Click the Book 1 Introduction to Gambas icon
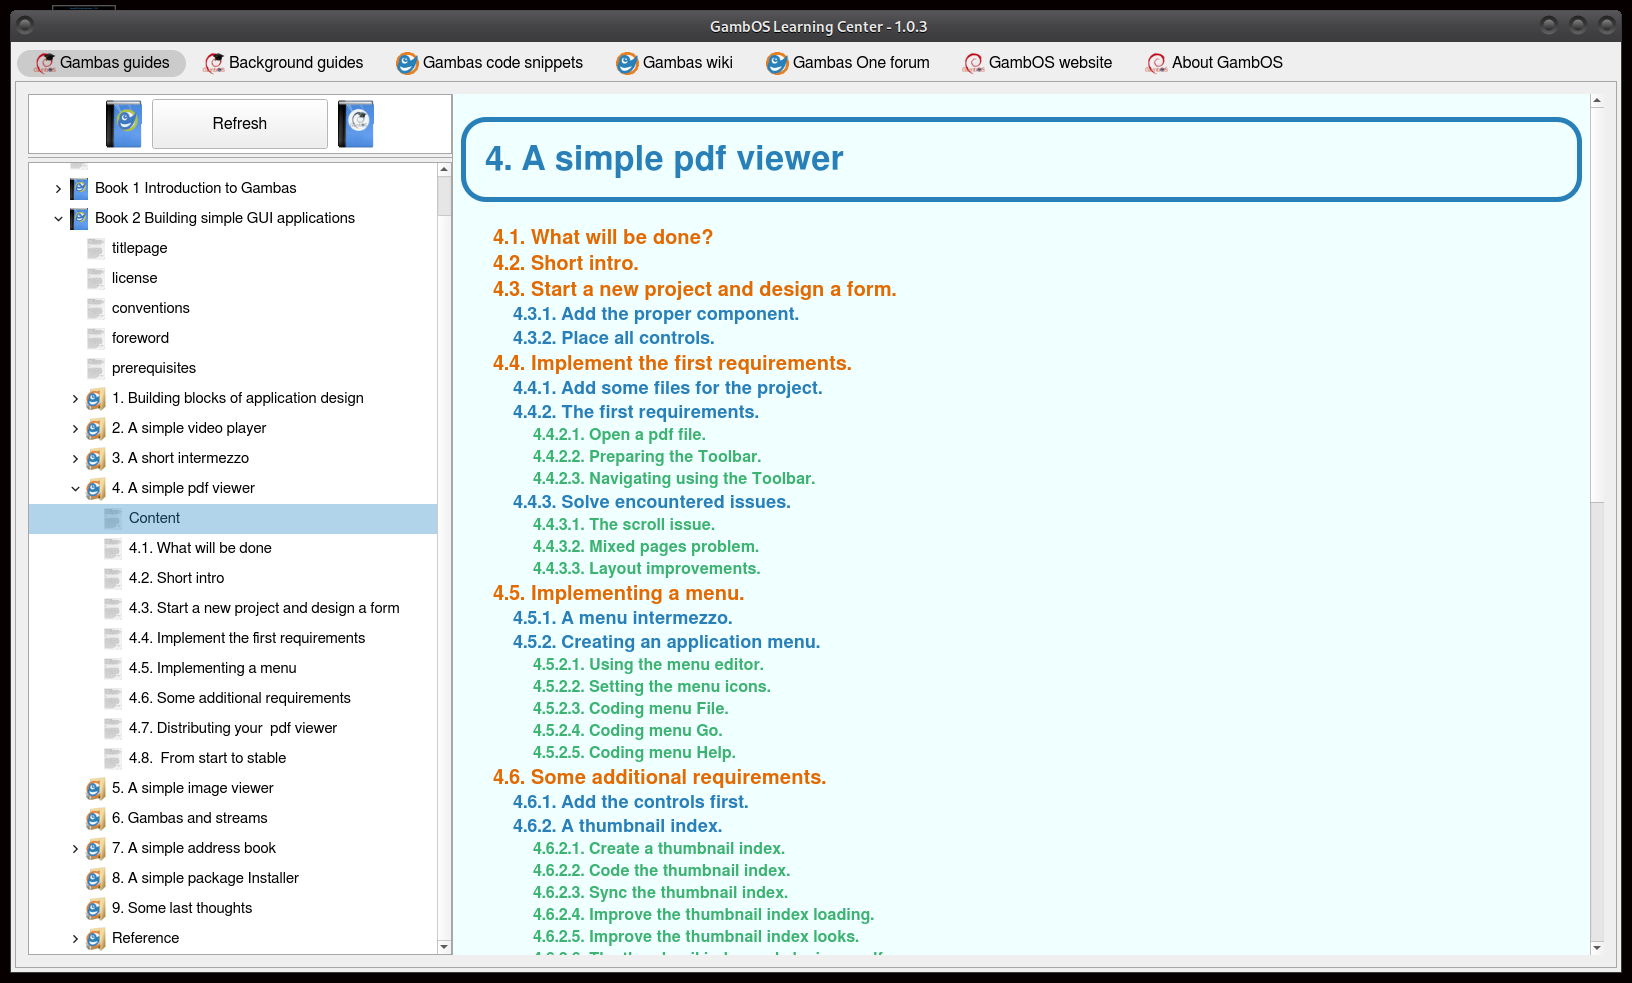 pyautogui.click(x=79, y=188)
